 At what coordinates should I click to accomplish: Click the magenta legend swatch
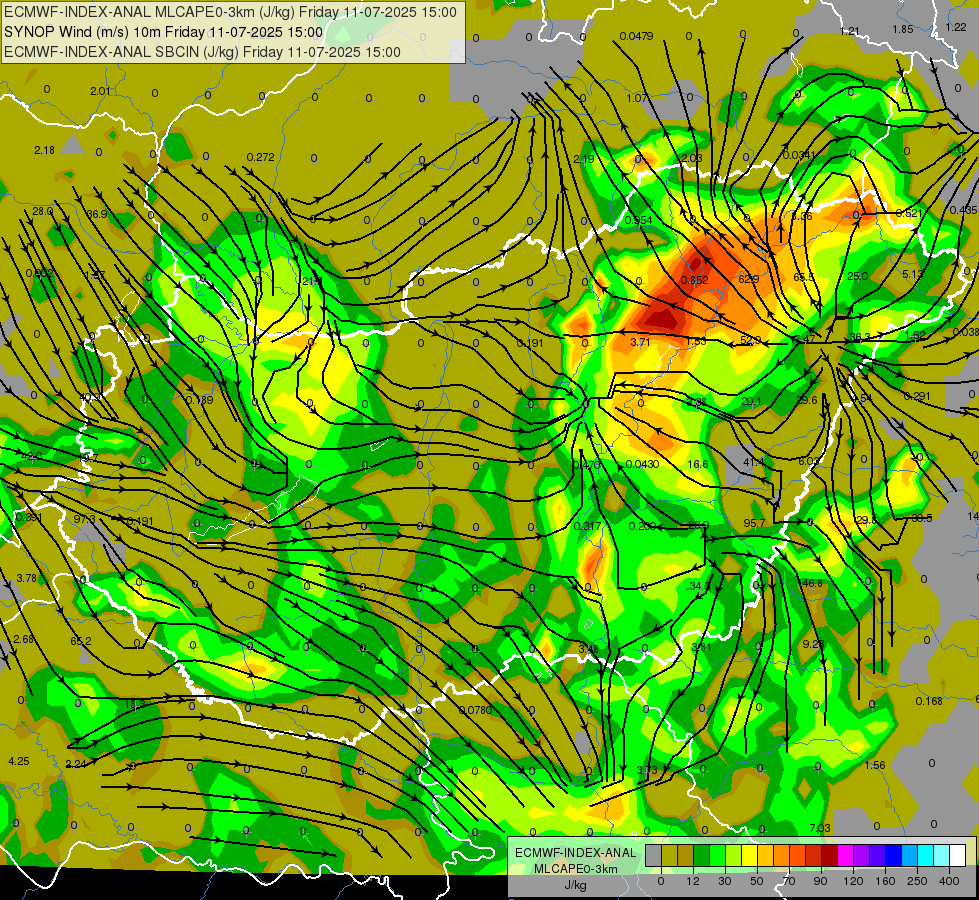pyautogui.click(x=845, y=856)
